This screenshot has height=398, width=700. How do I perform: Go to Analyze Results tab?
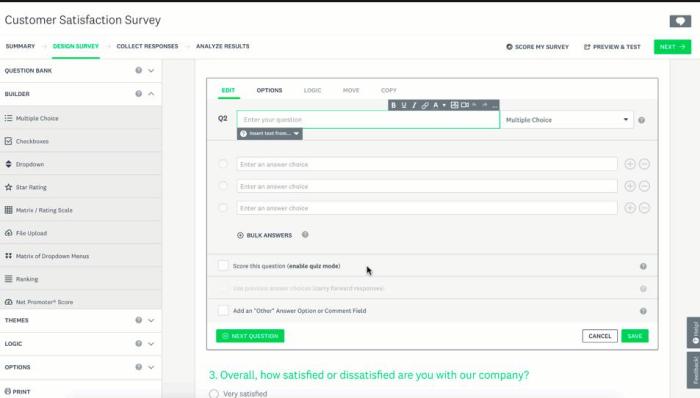pos(223,46)
